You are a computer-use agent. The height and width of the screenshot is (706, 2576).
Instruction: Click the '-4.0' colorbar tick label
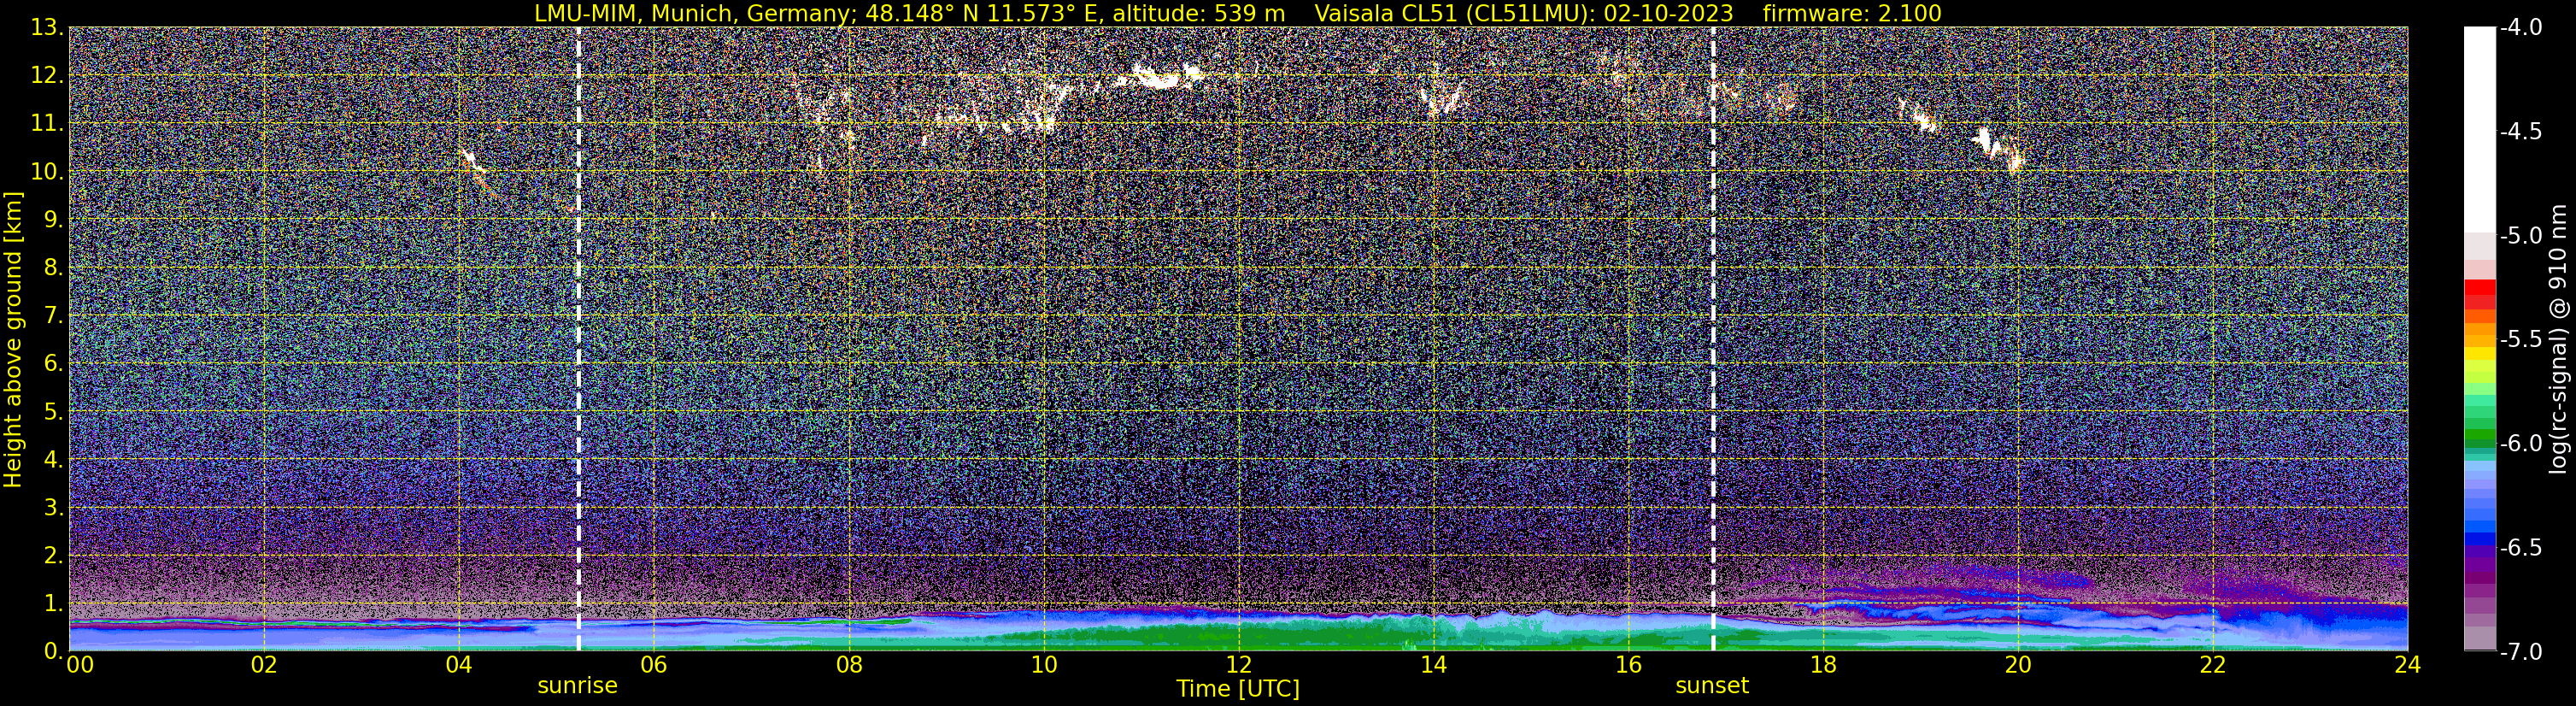2521,27
